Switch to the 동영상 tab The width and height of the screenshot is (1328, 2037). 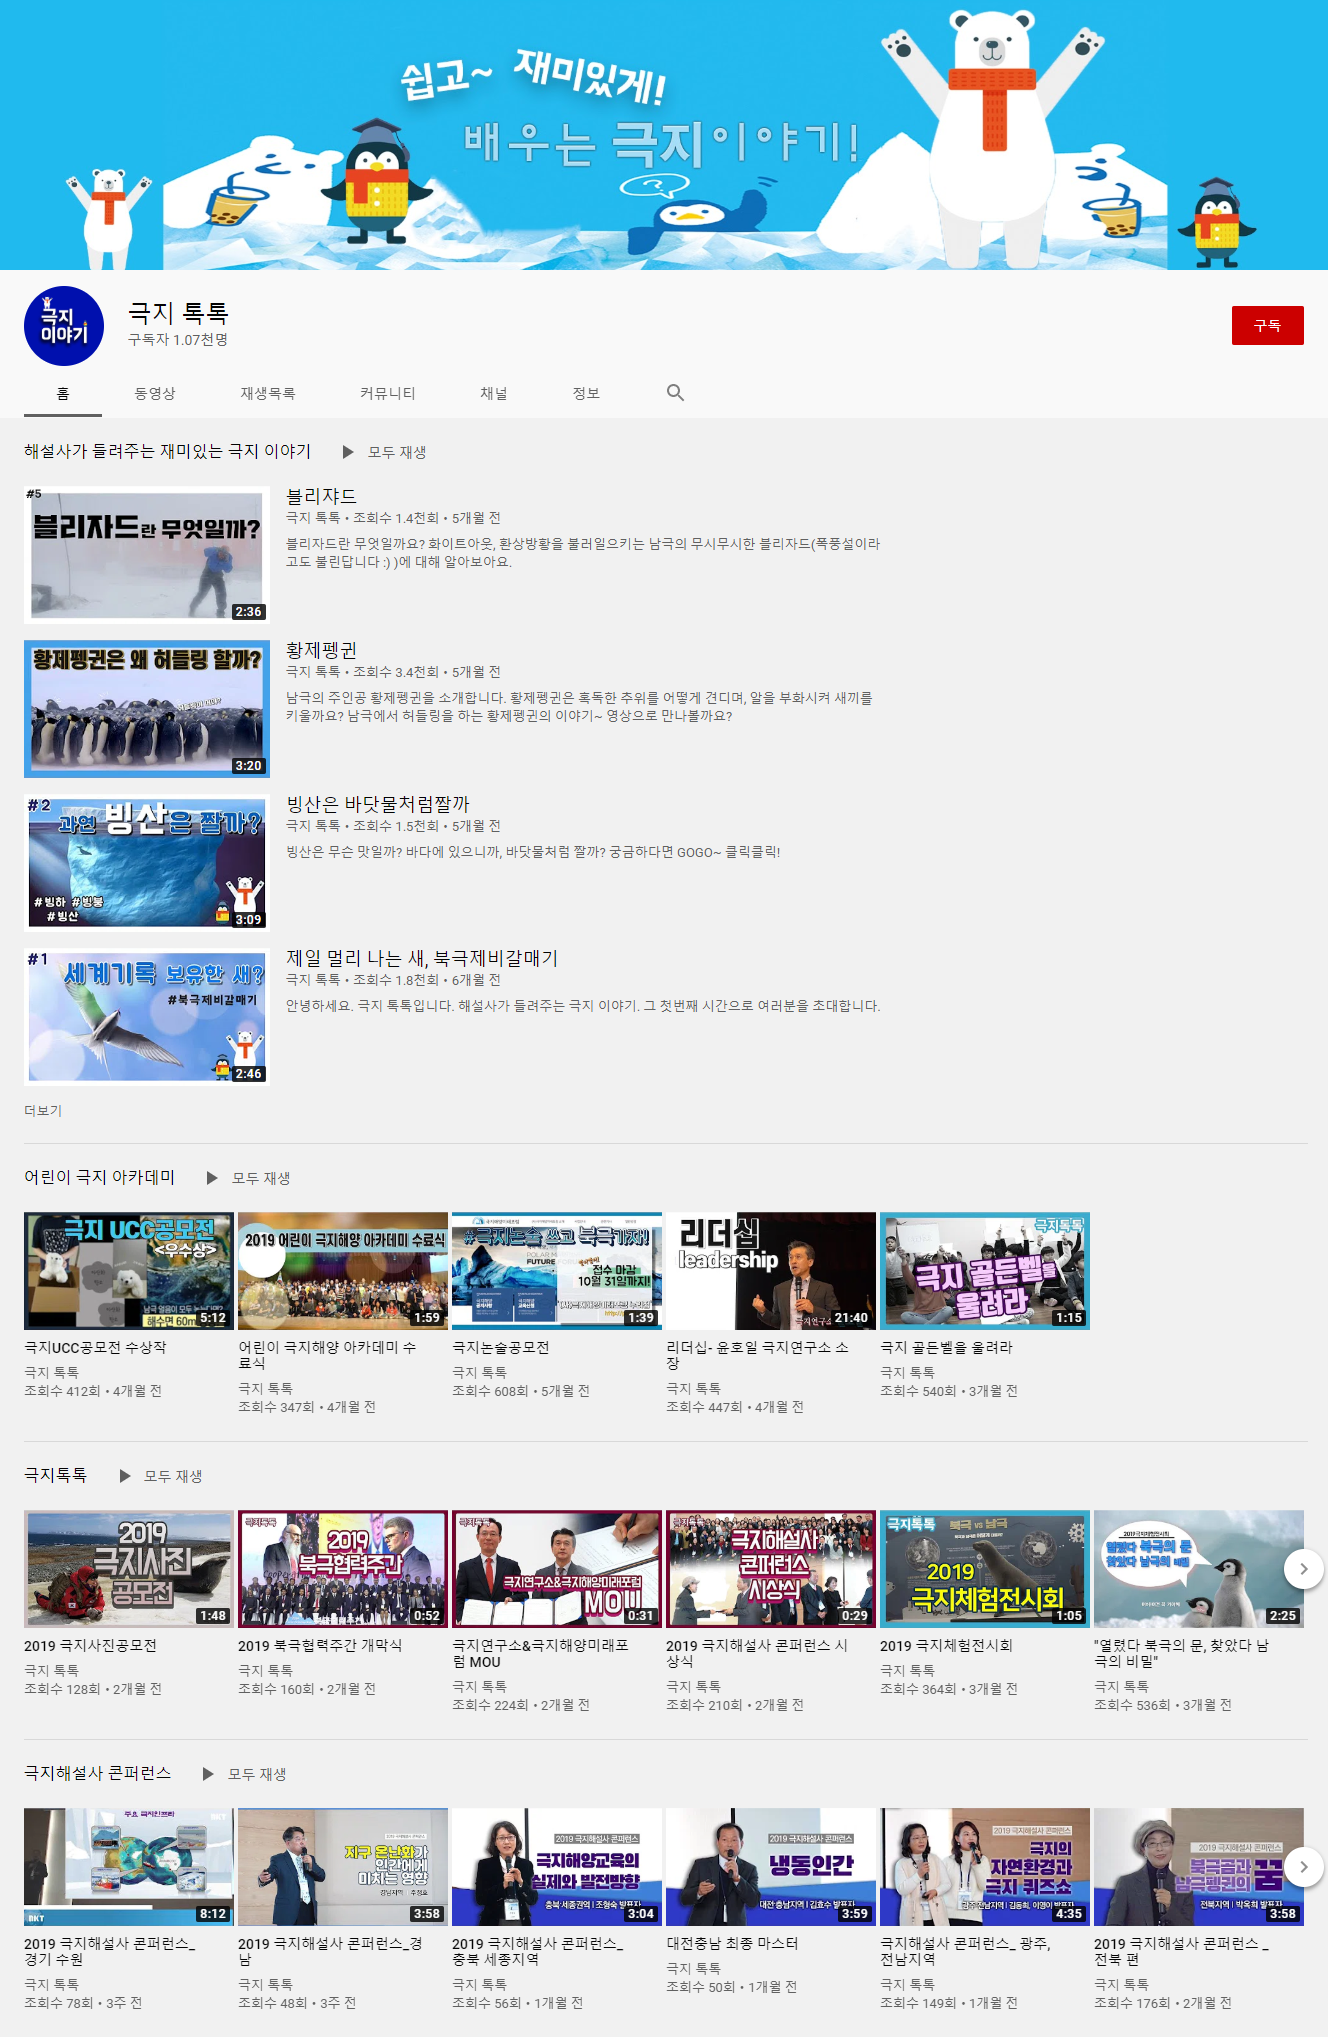(x=155, y=393)
